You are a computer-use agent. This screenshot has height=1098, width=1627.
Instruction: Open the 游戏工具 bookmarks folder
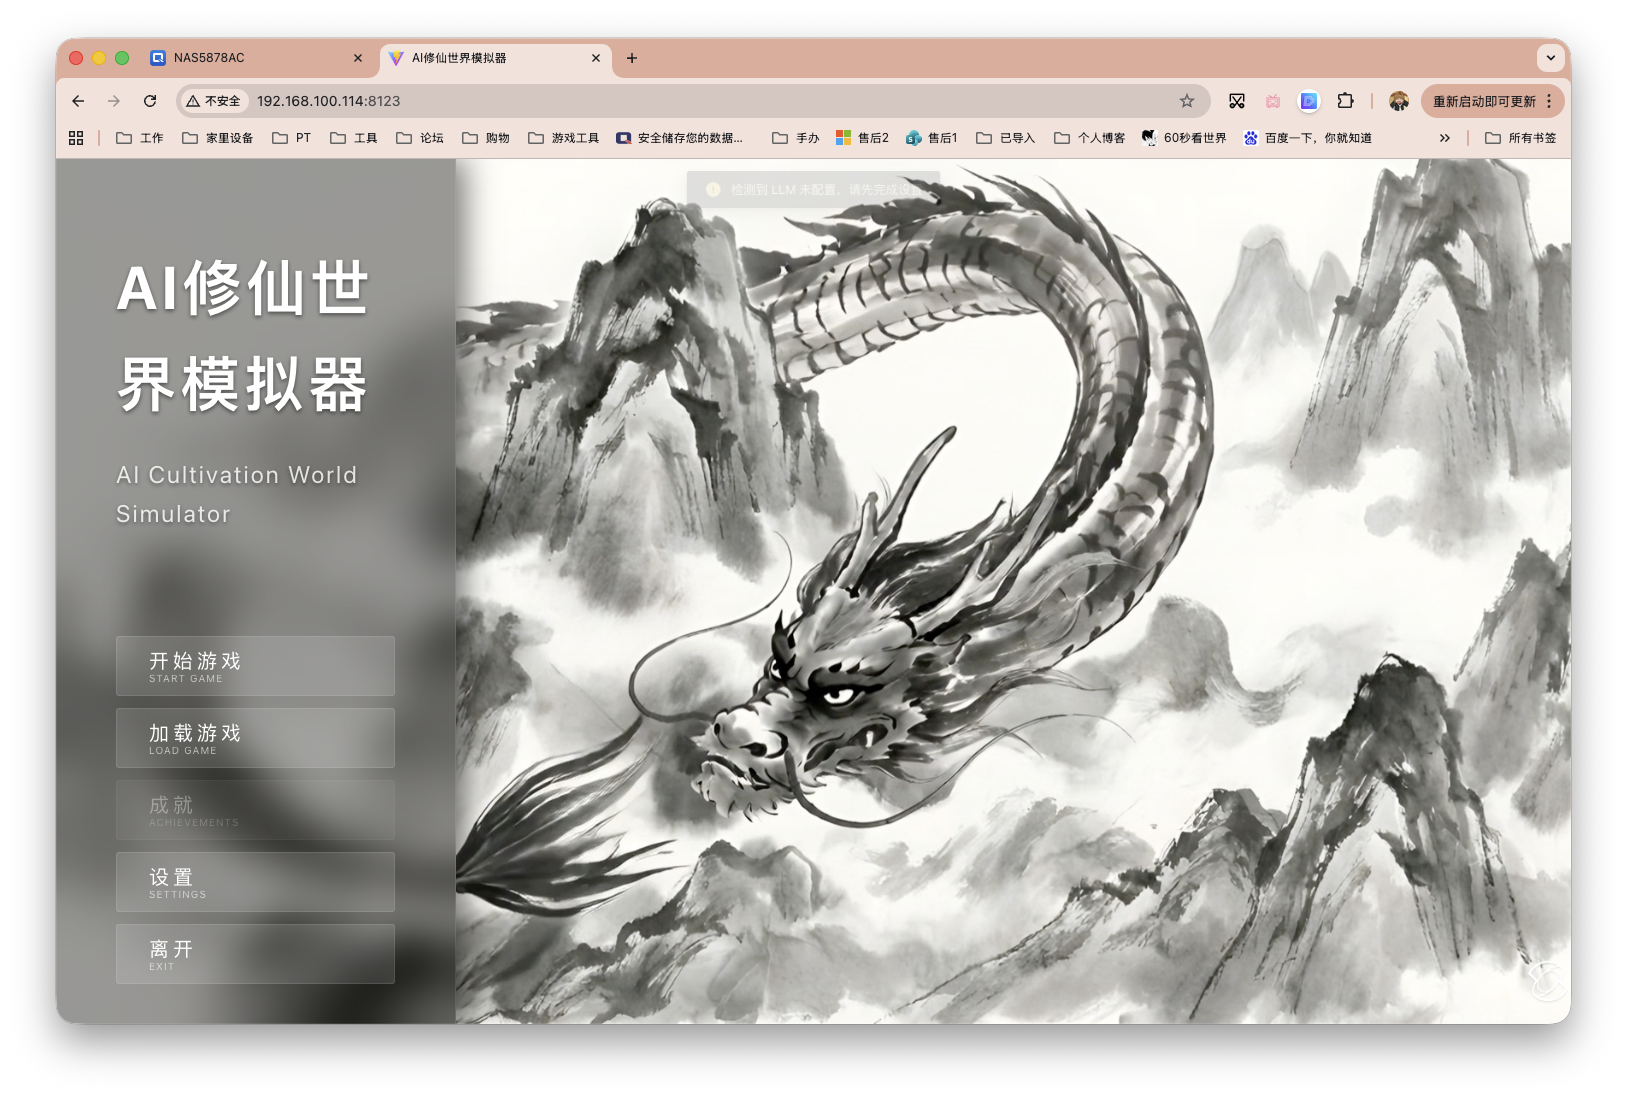click(x=563, y=137)
